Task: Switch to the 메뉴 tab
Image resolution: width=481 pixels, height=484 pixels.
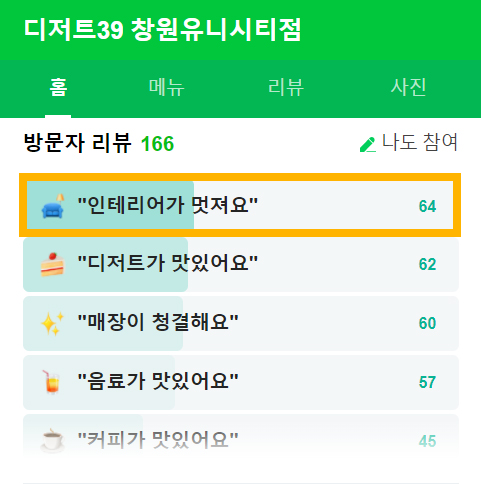Action: 167,88
